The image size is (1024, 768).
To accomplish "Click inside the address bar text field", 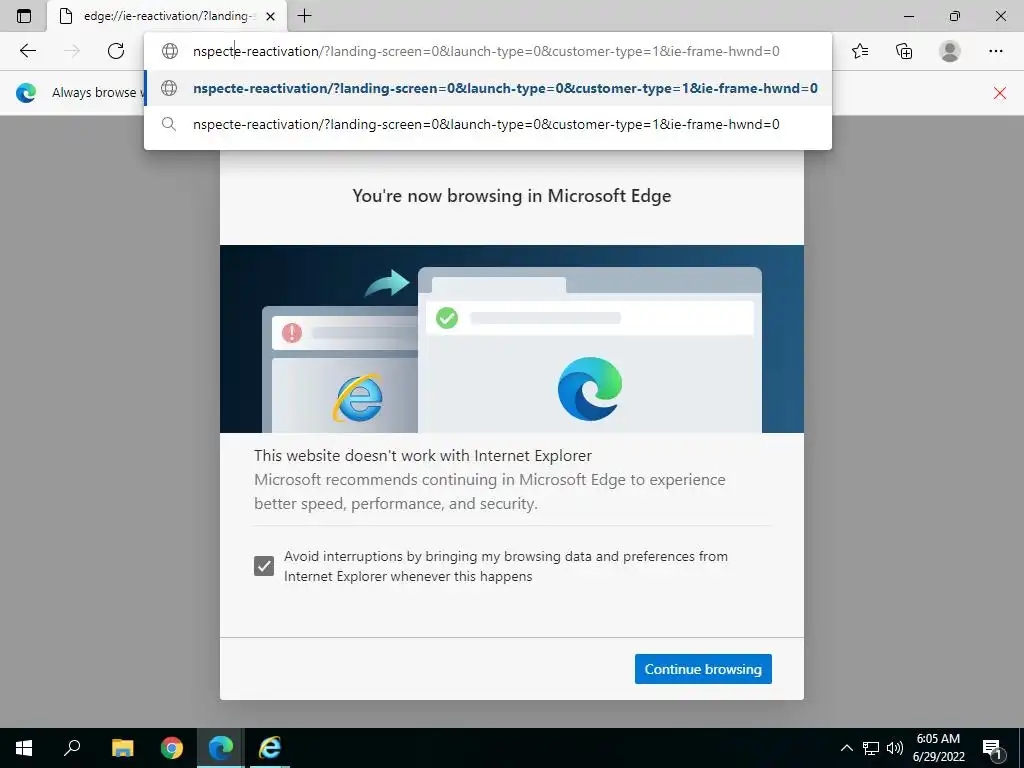I will point(487,51).
